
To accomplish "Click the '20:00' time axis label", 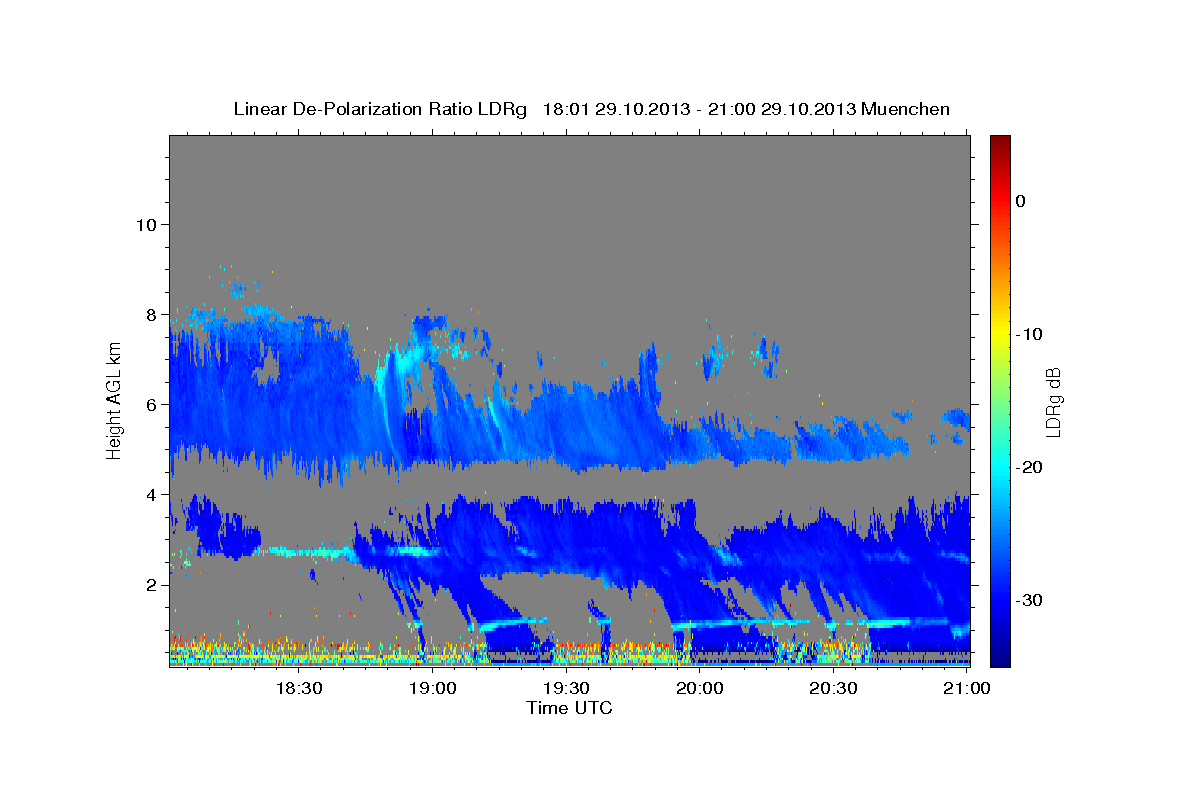I will [x=700, y=688].
